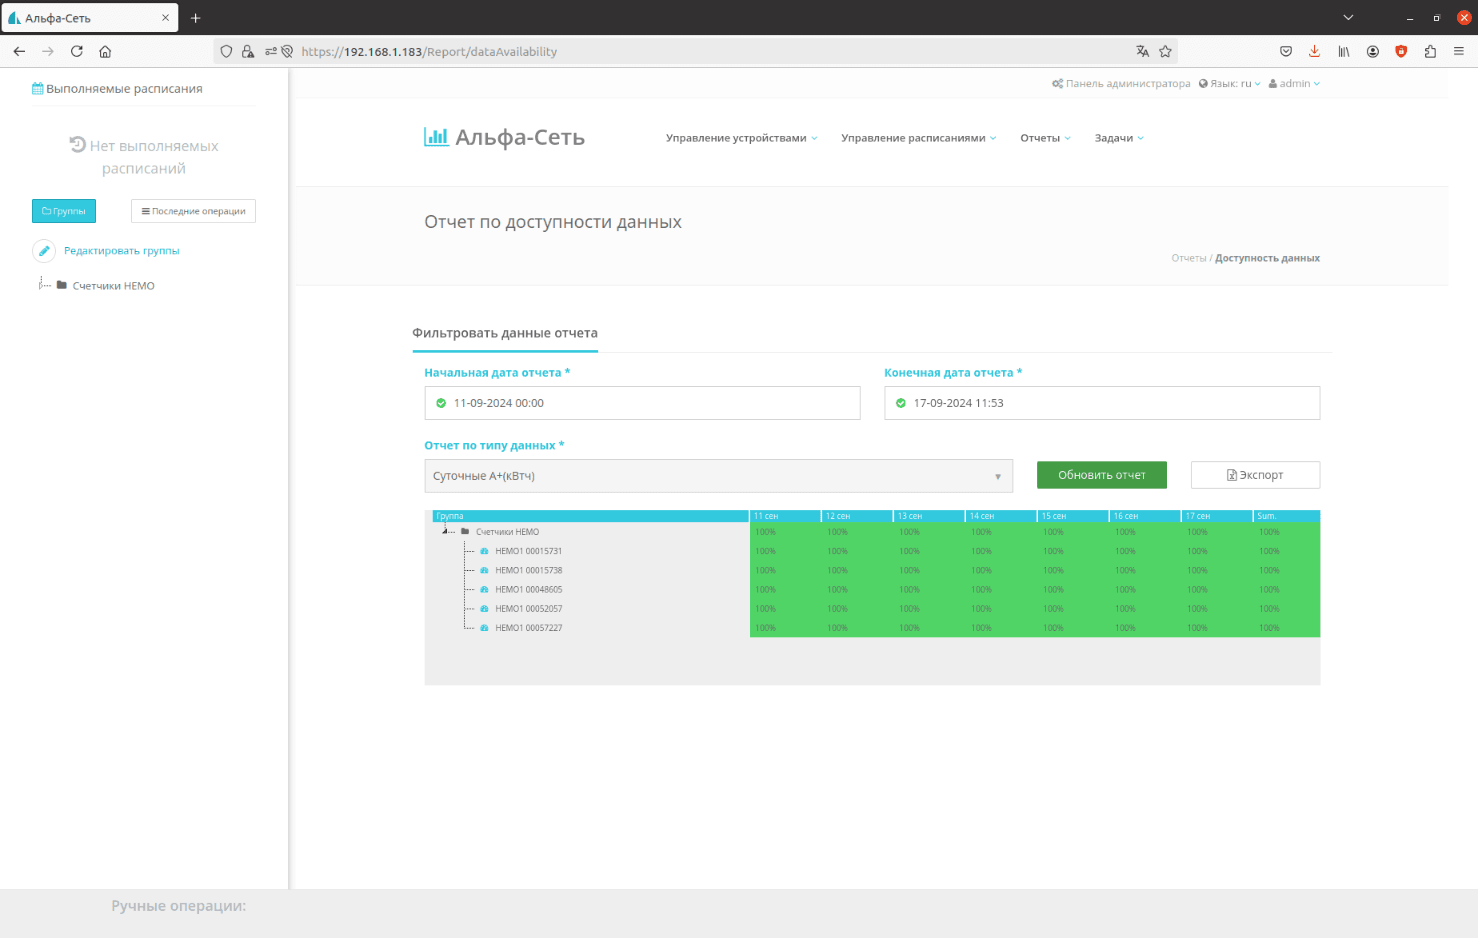Click the Обновить отчет button

(x=1102, y=475)
